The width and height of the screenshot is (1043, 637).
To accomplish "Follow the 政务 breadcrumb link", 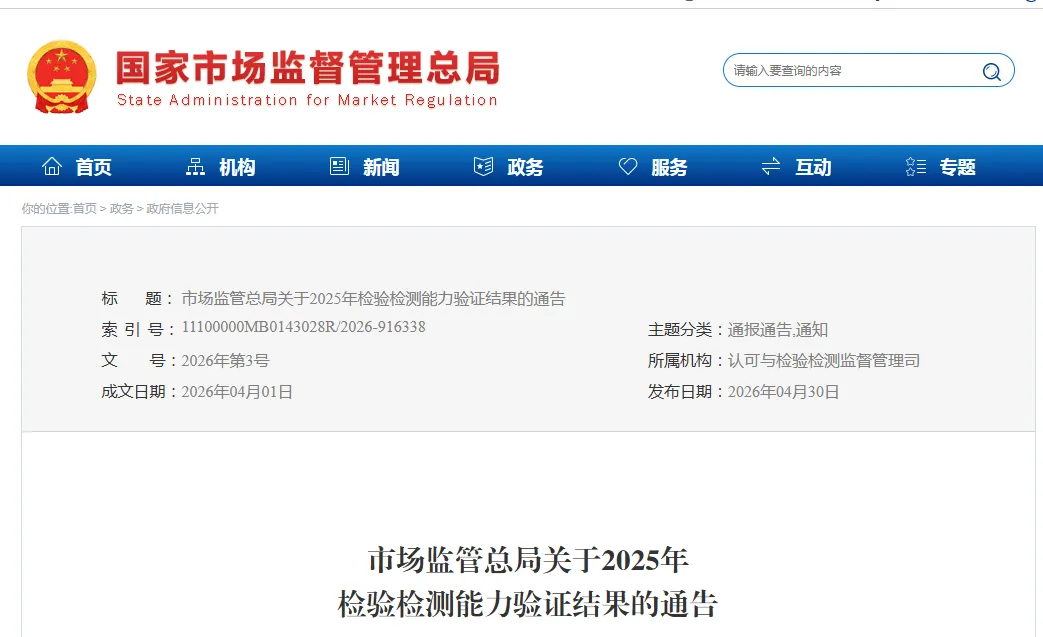I will coord(121,209).
